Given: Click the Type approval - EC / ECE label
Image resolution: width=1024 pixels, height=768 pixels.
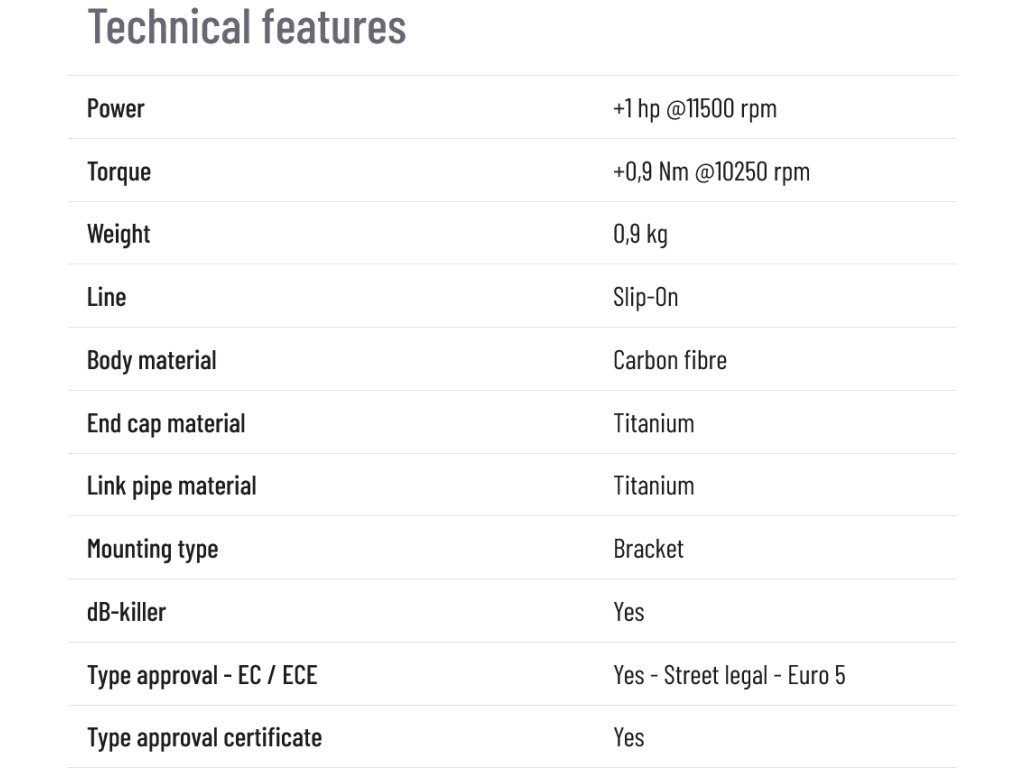Looking at the screenshot, I should click(202, 675).
